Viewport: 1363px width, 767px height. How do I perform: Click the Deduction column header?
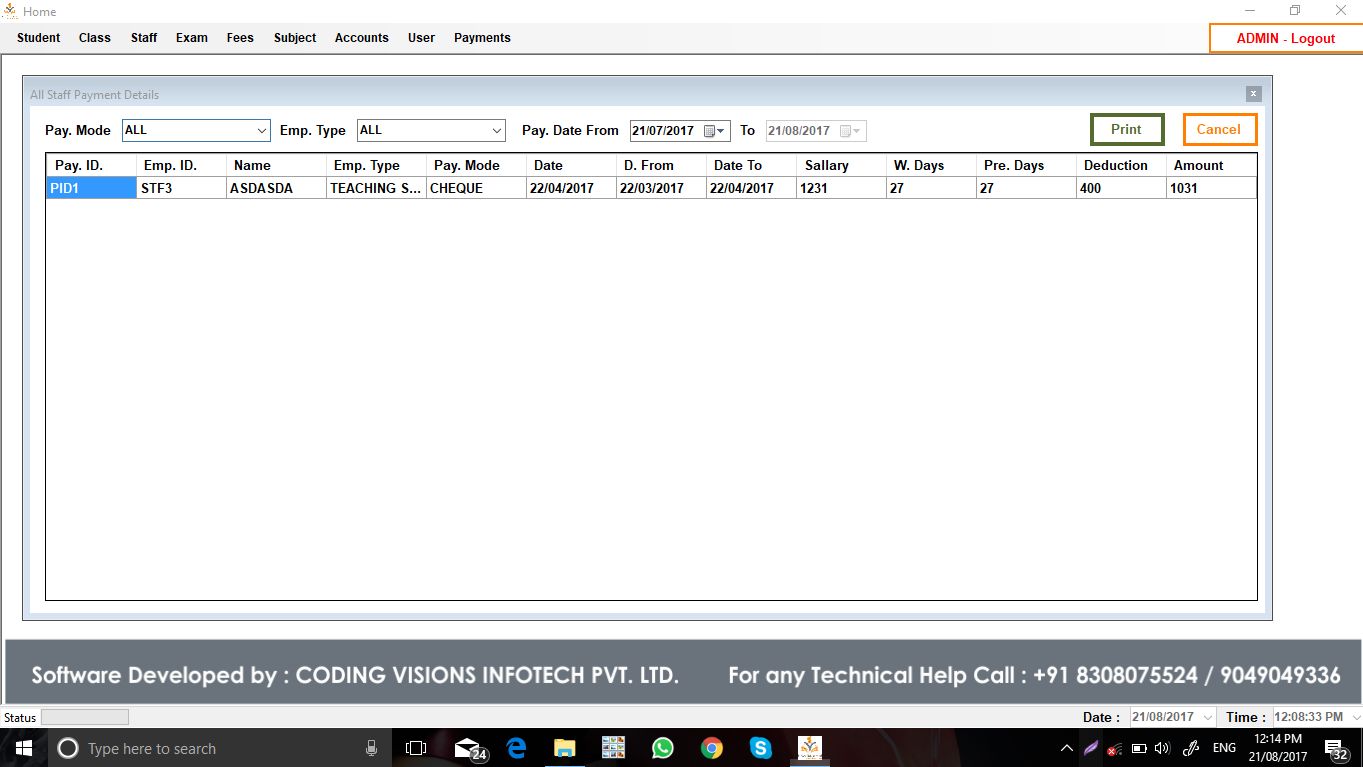point(1121,166)
